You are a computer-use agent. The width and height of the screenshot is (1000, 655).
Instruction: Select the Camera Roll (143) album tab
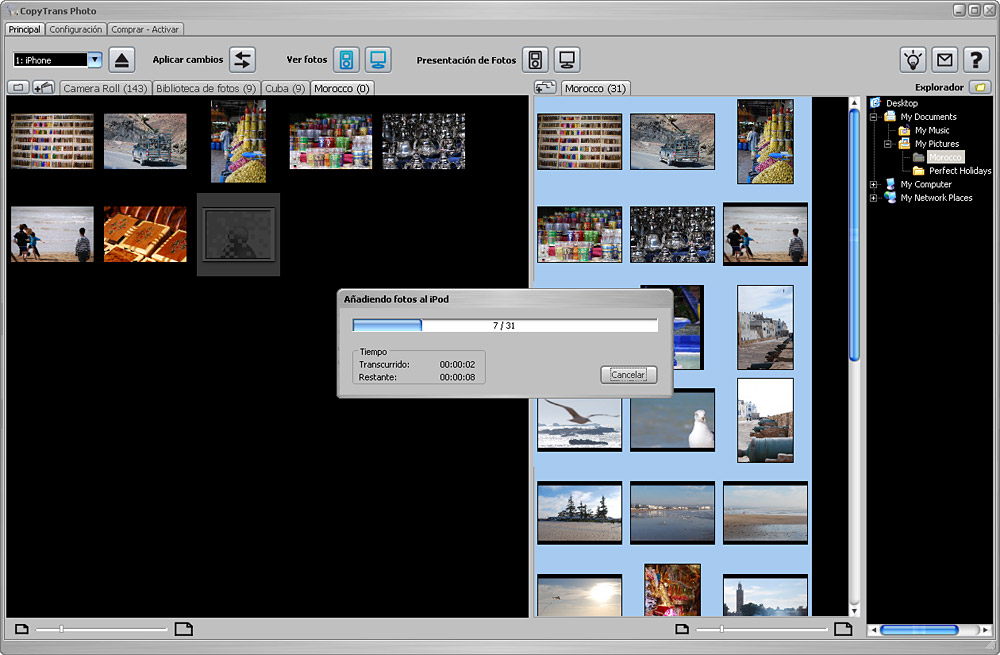click(x=105, y=88)
